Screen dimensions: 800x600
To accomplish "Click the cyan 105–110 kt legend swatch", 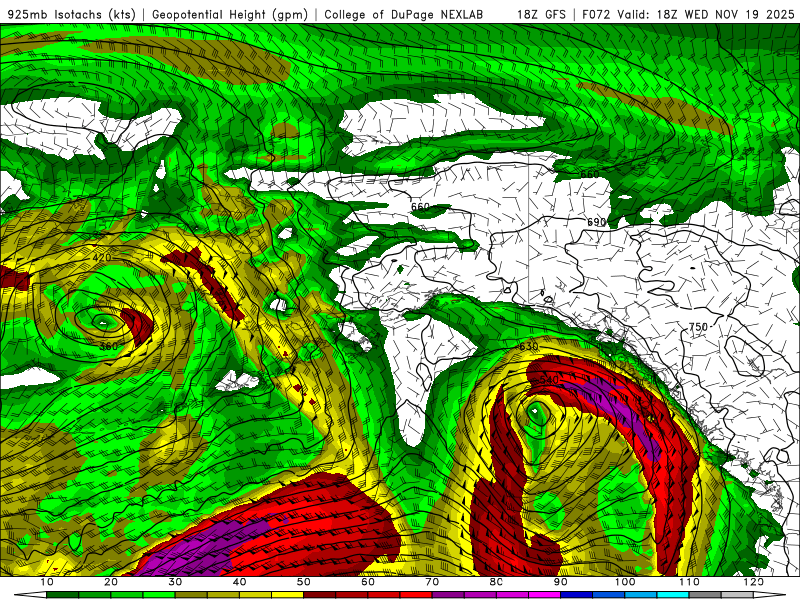I will pos(673,595).
